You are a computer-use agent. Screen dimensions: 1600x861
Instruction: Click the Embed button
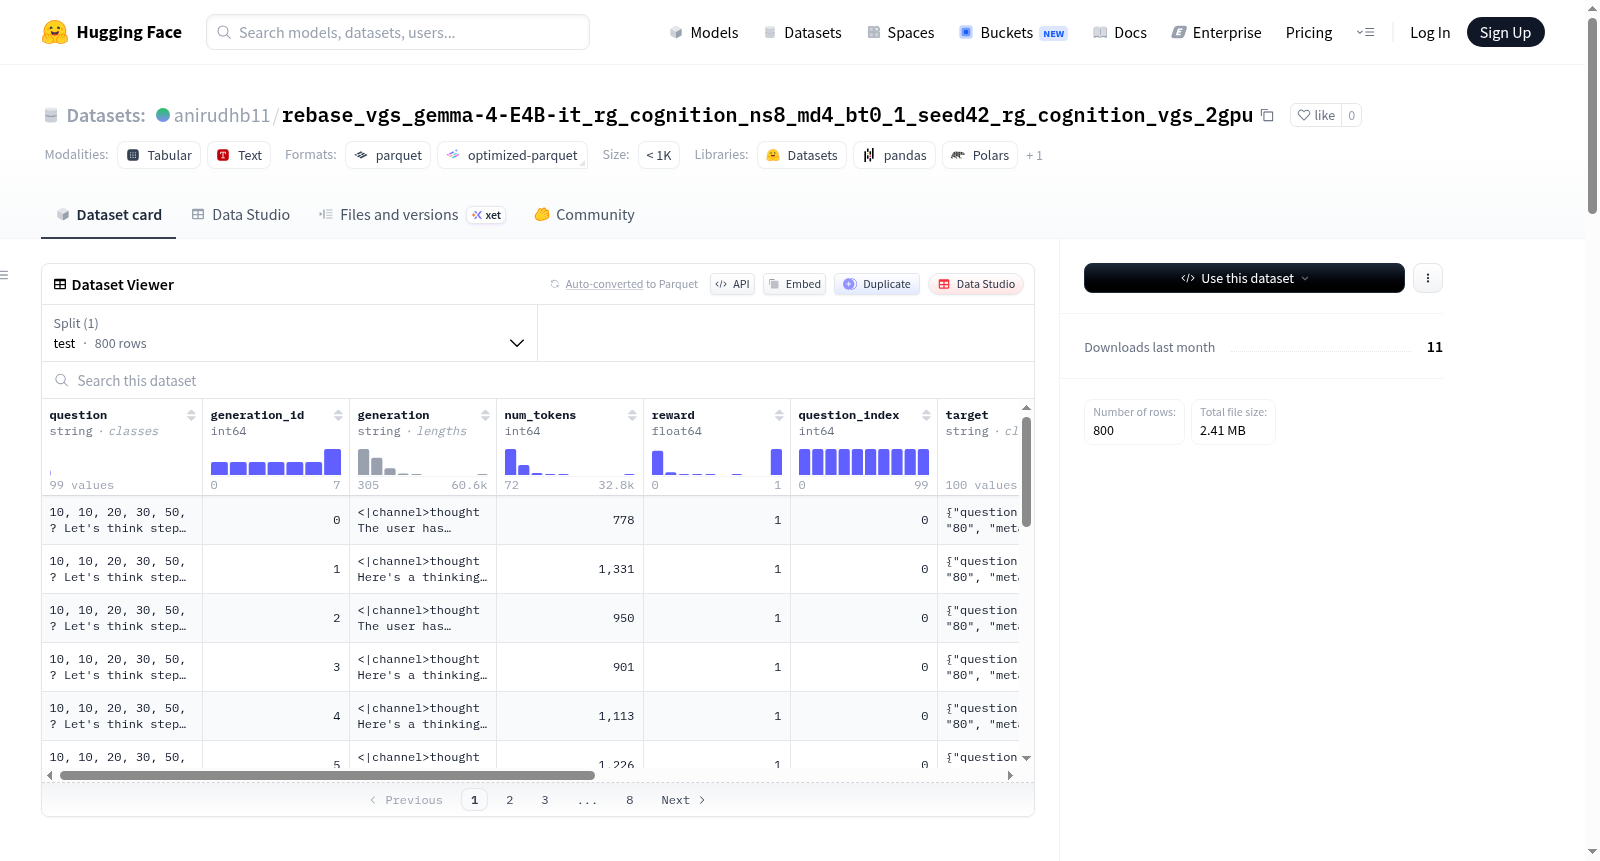[795, 284]
